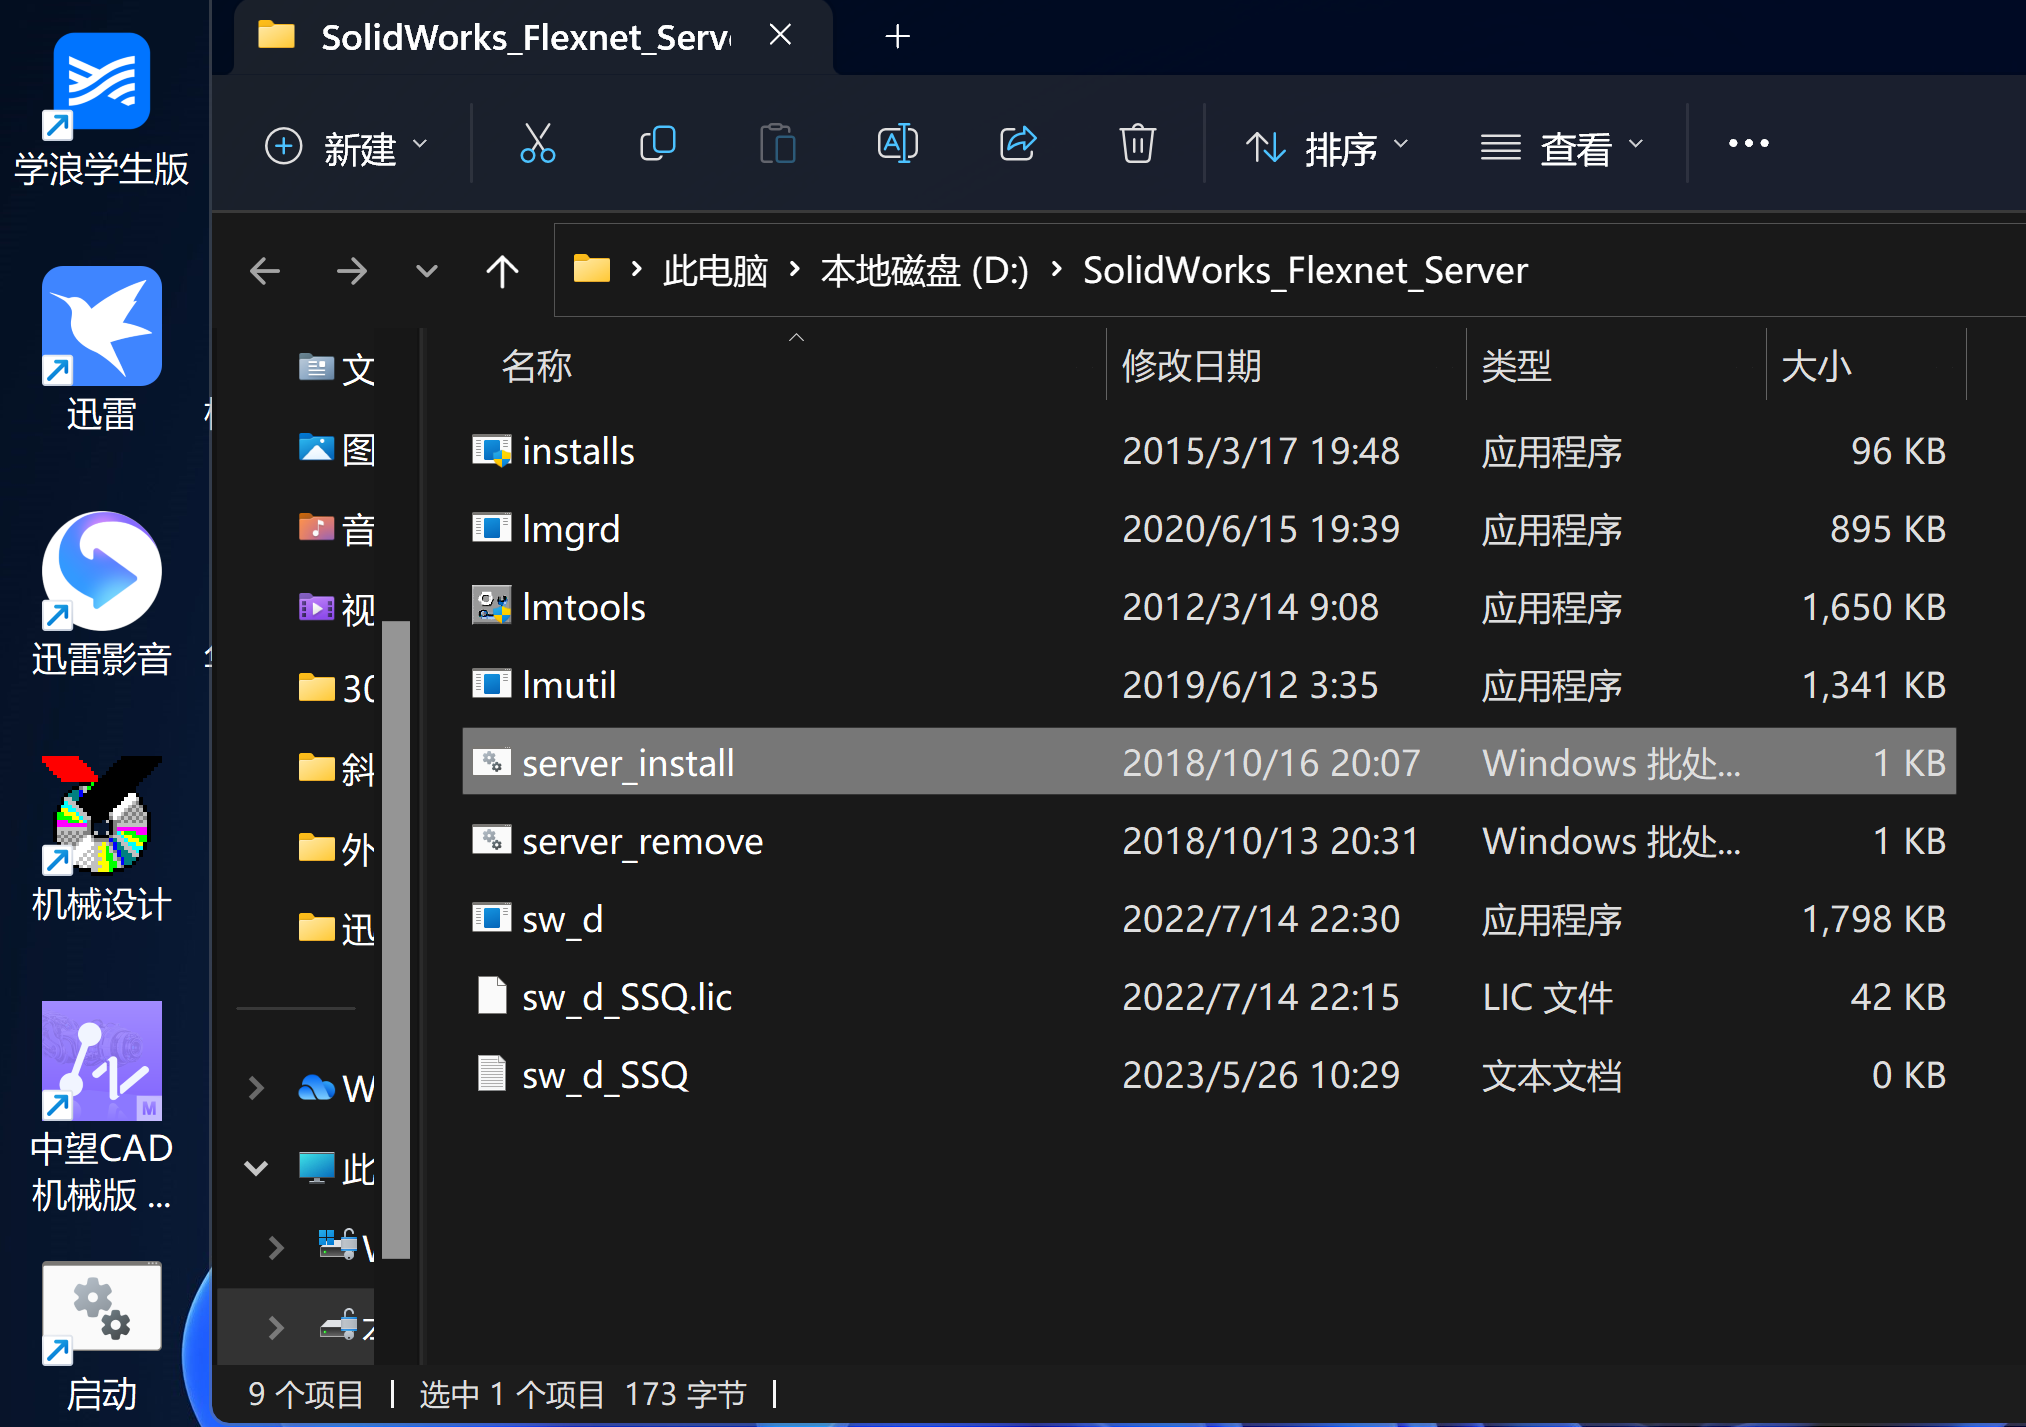Click the Paste clipboard icon

pos(777,144)
